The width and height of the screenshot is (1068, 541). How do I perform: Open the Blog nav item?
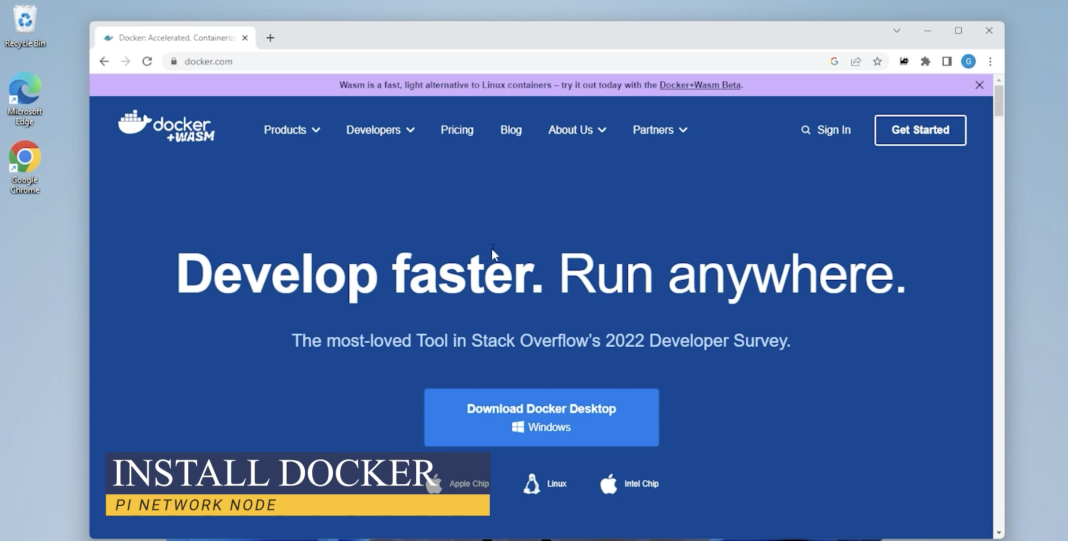coord(511,130)
